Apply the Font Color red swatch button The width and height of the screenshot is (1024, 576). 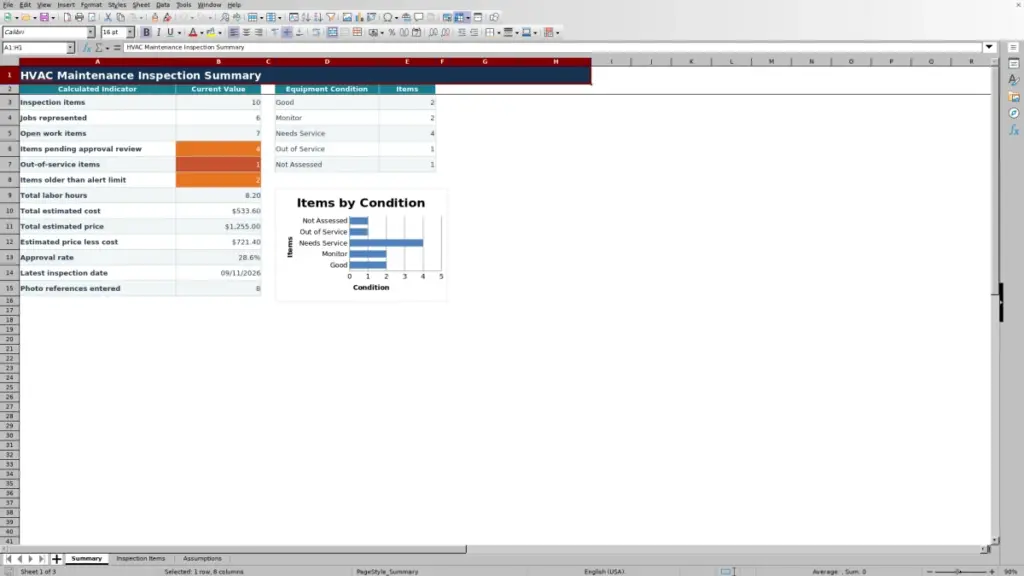click(193, 33)
